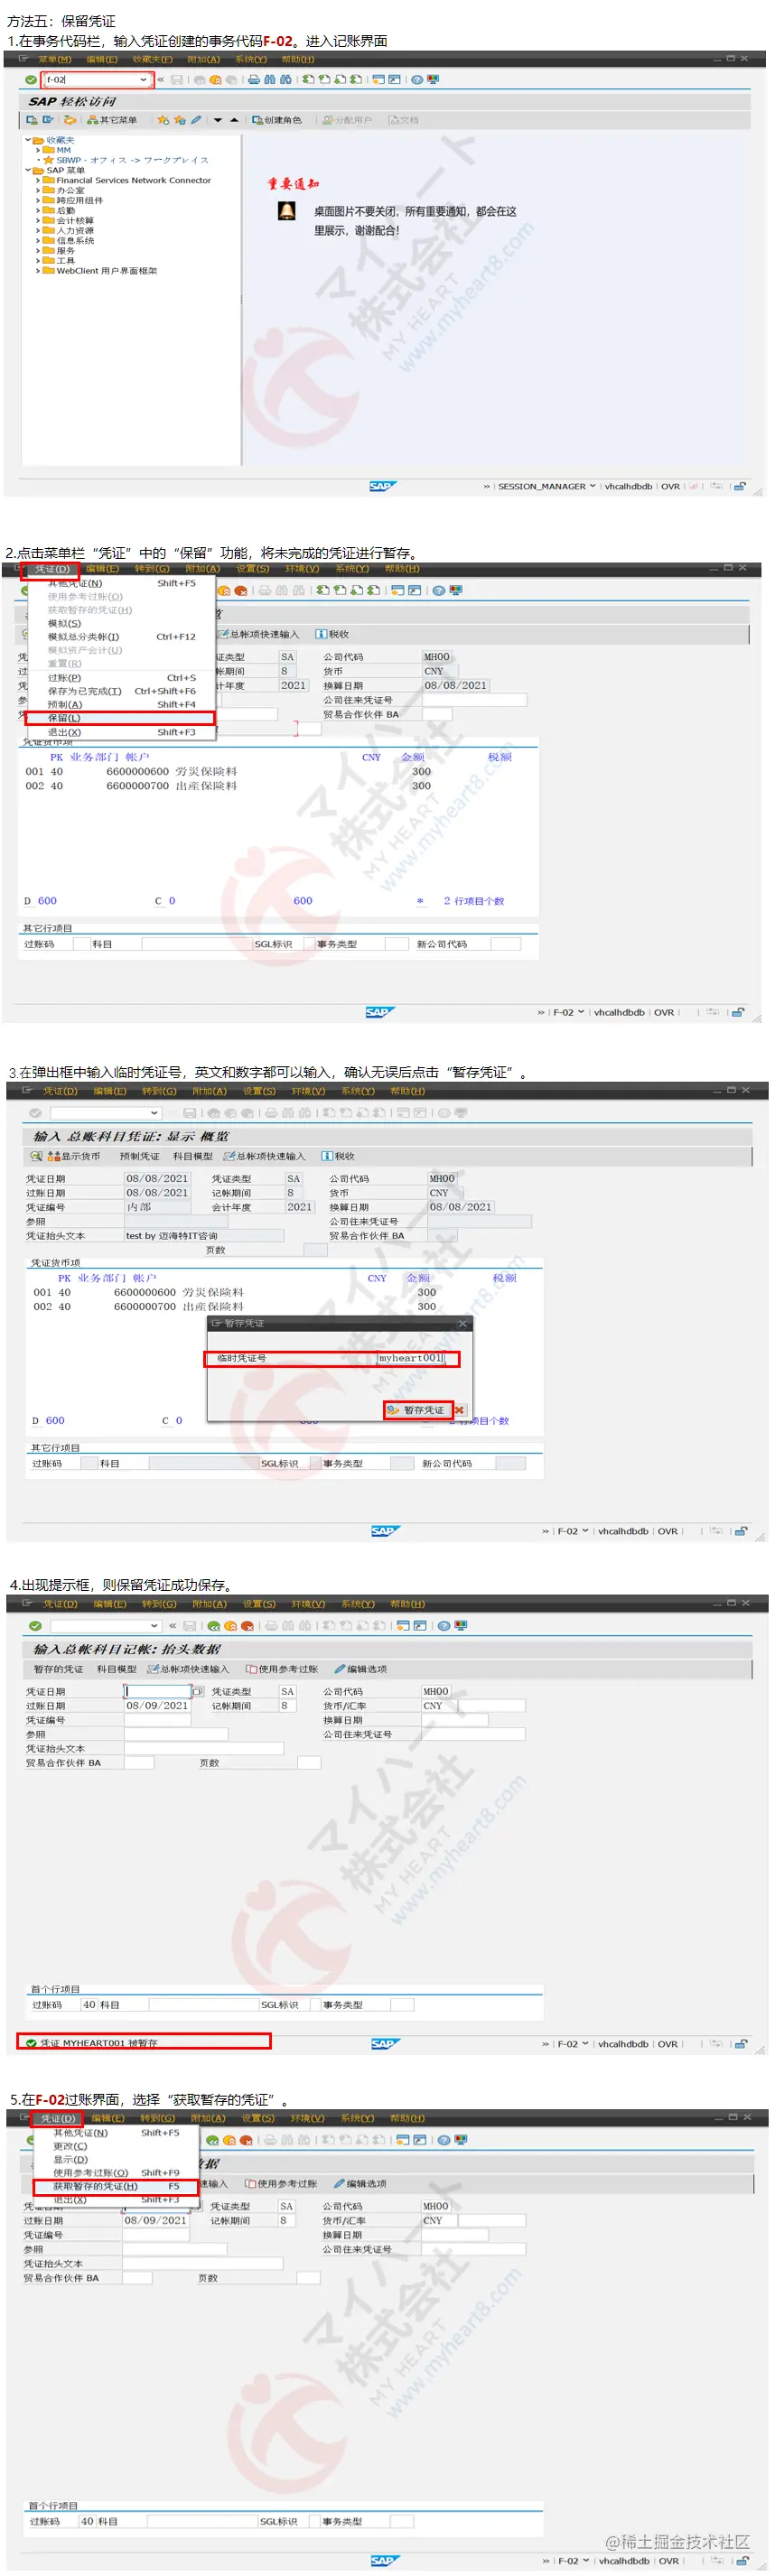Expand the 办公室 folder
The image size is (775, 2576).
point(38,190)
